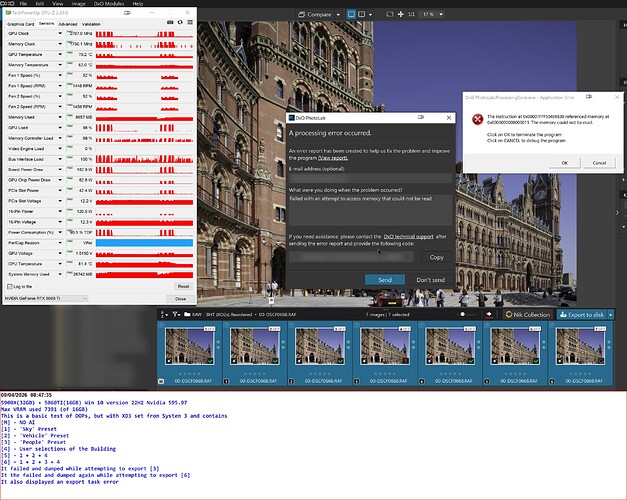Switch to the Advanced tab in GPU-Z

click(68, 22)
